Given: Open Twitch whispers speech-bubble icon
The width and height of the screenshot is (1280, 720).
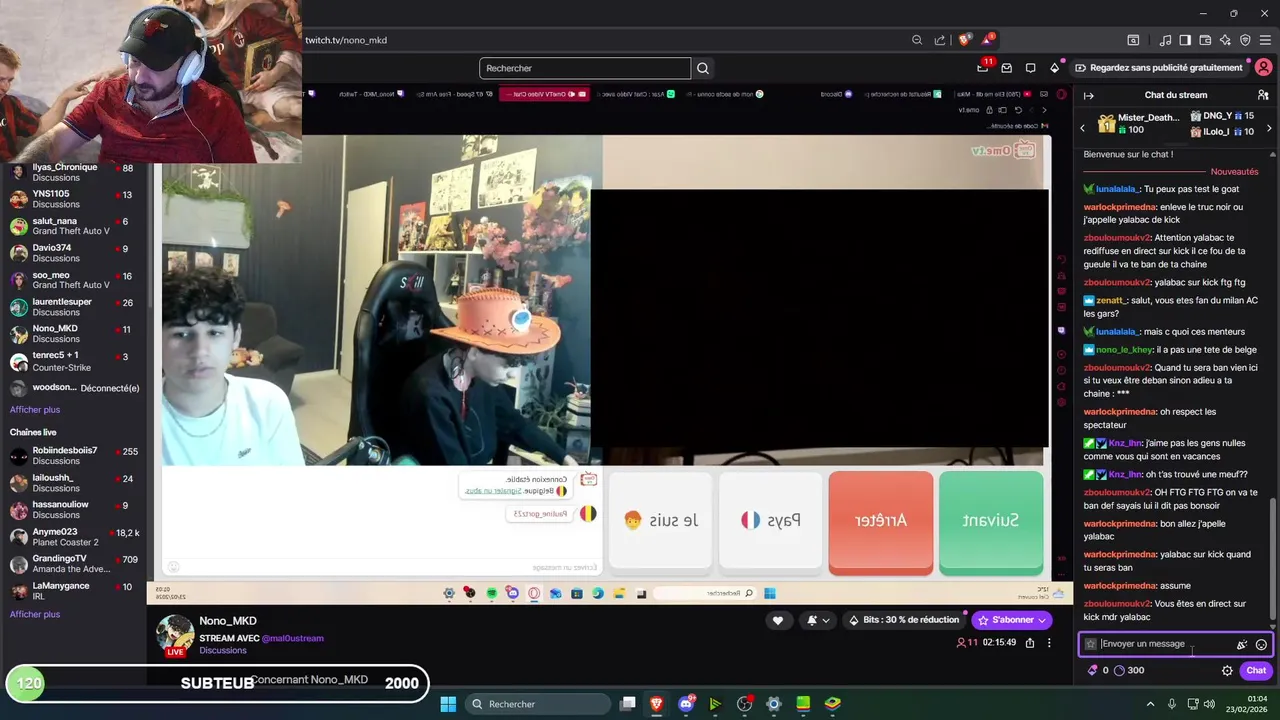Looking at the screenshot, I should coord(1031,68).
